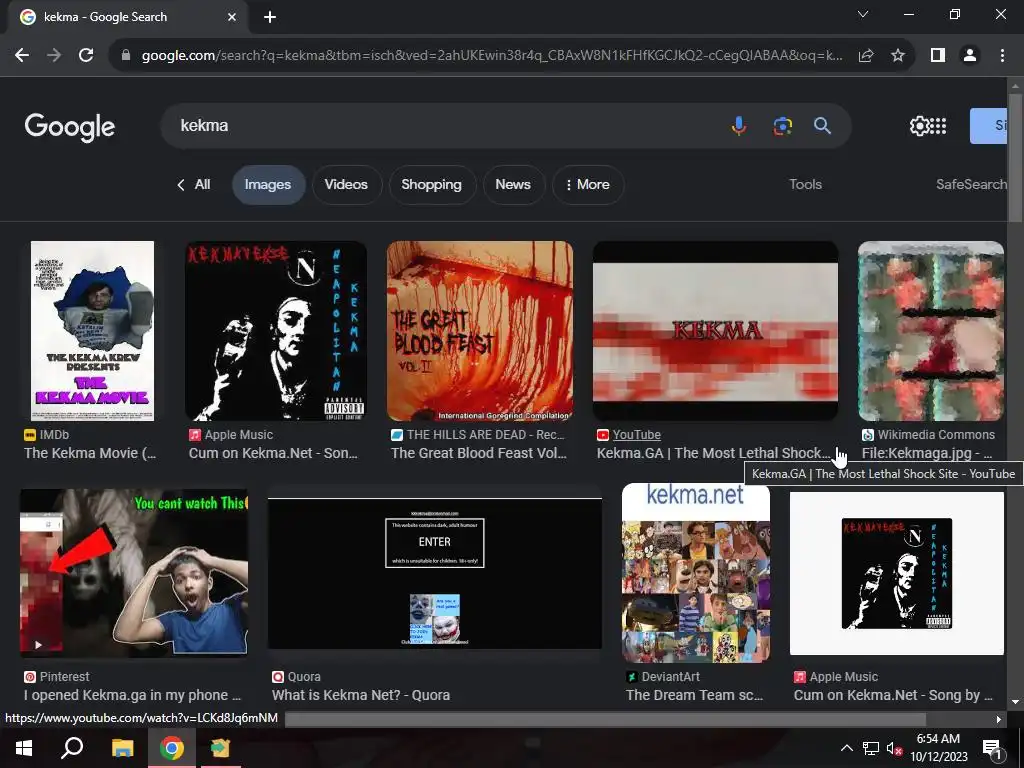Close the kekma Google Search tab

pyautogui.click(x=232, y=17)
